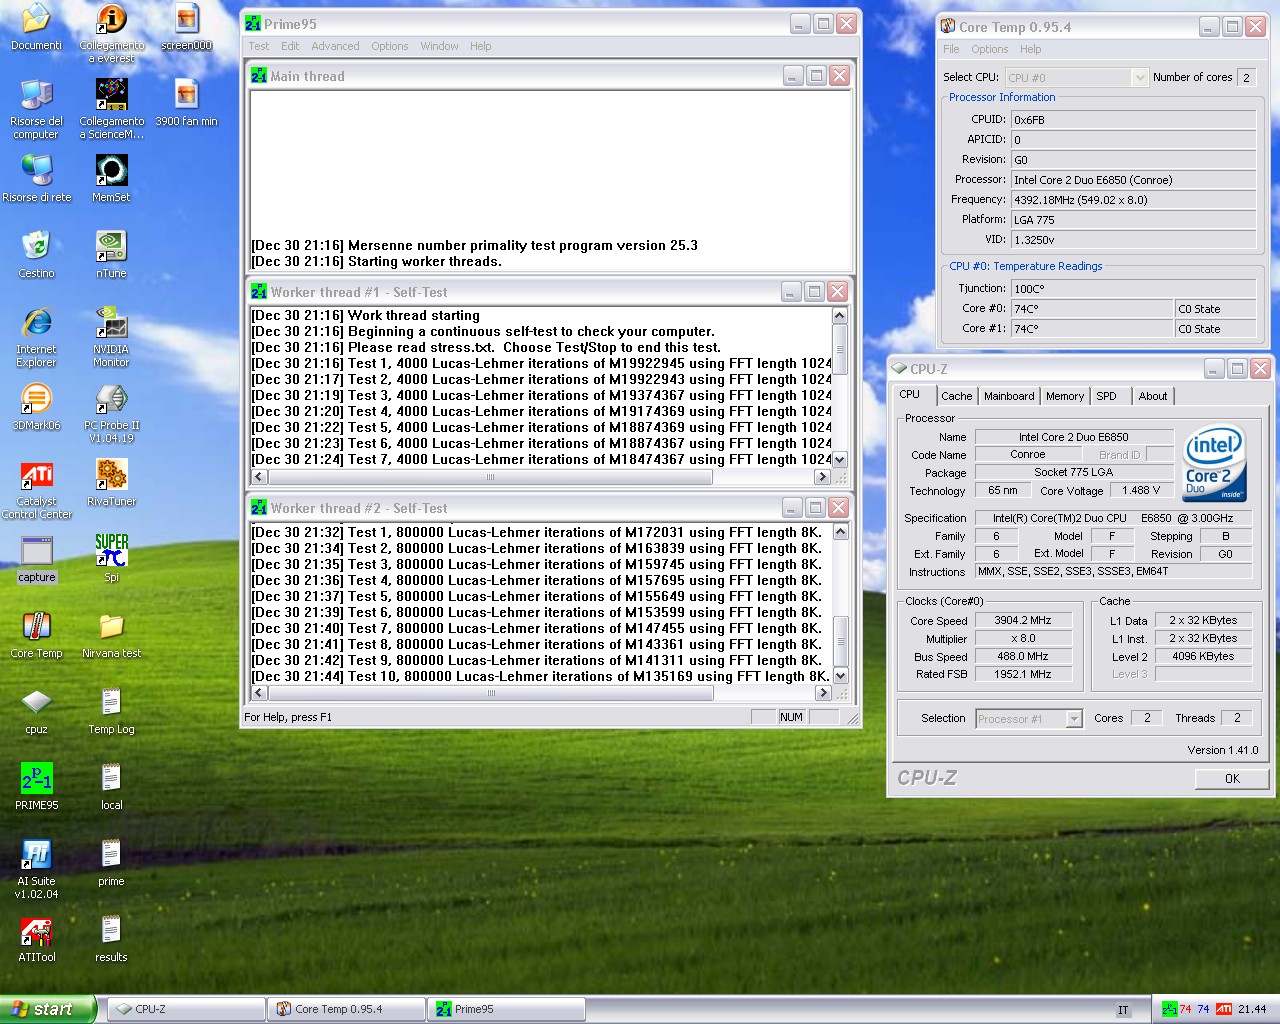Select the CPU-Z taskbar button
The width and height of the screenshot is (1280, 1024).
point(186,1009)
